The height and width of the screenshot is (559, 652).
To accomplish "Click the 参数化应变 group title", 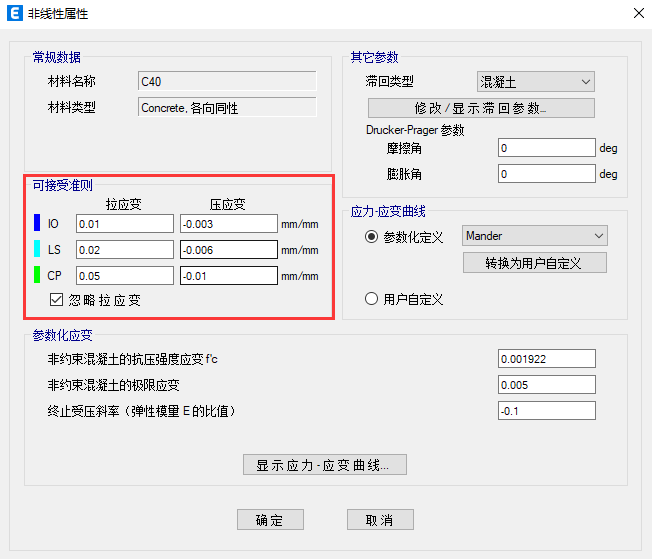I will [63, 335].
